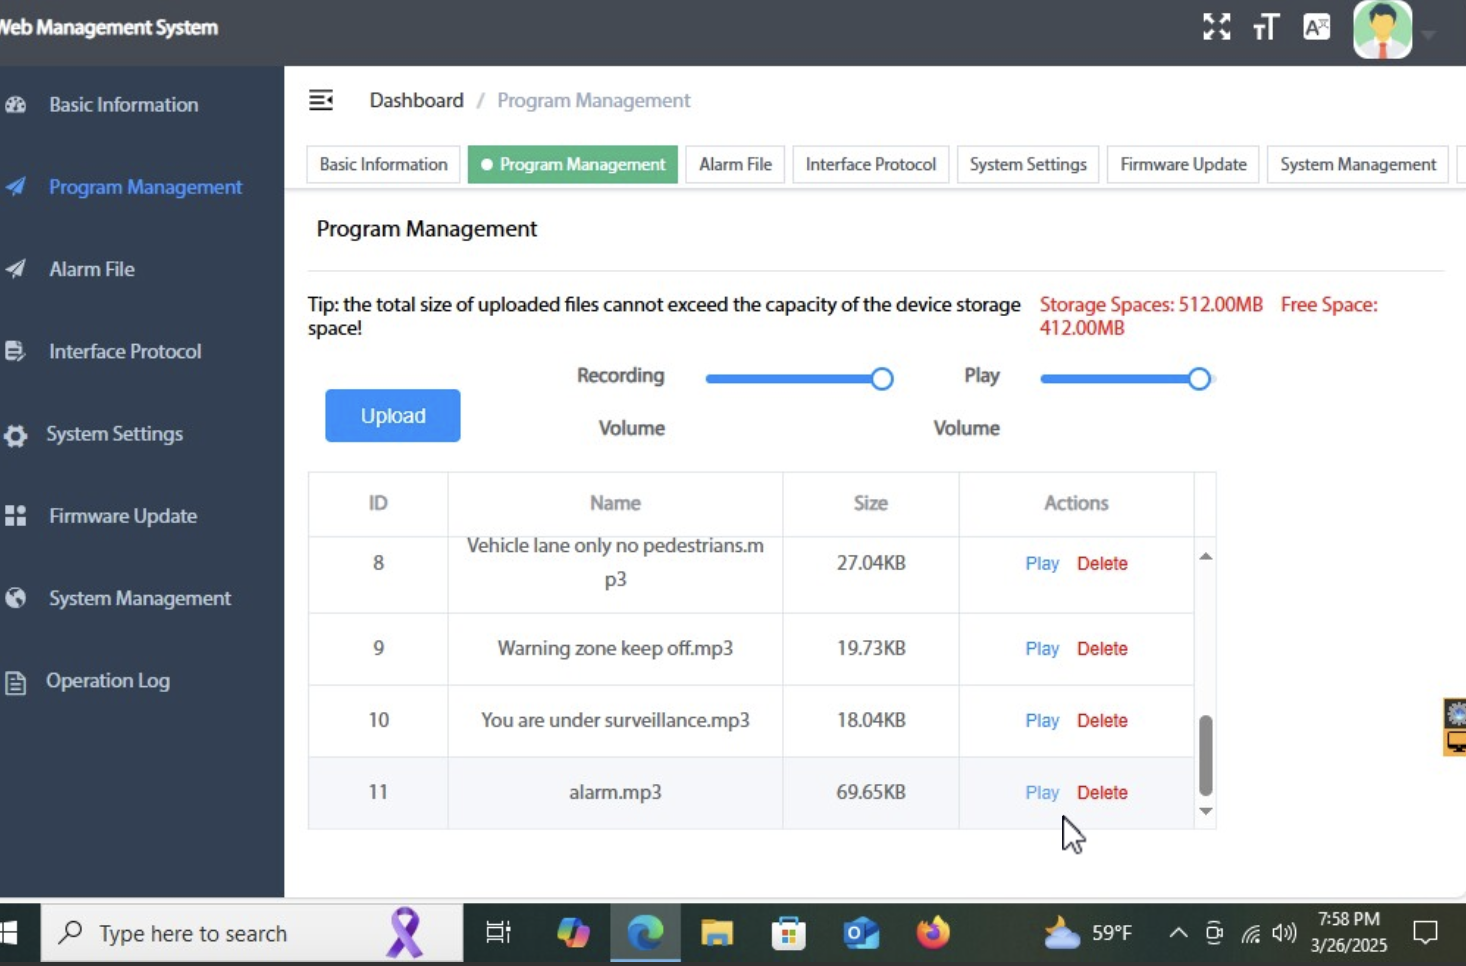Open Alarm File in the sidebar

coord(92,269)
